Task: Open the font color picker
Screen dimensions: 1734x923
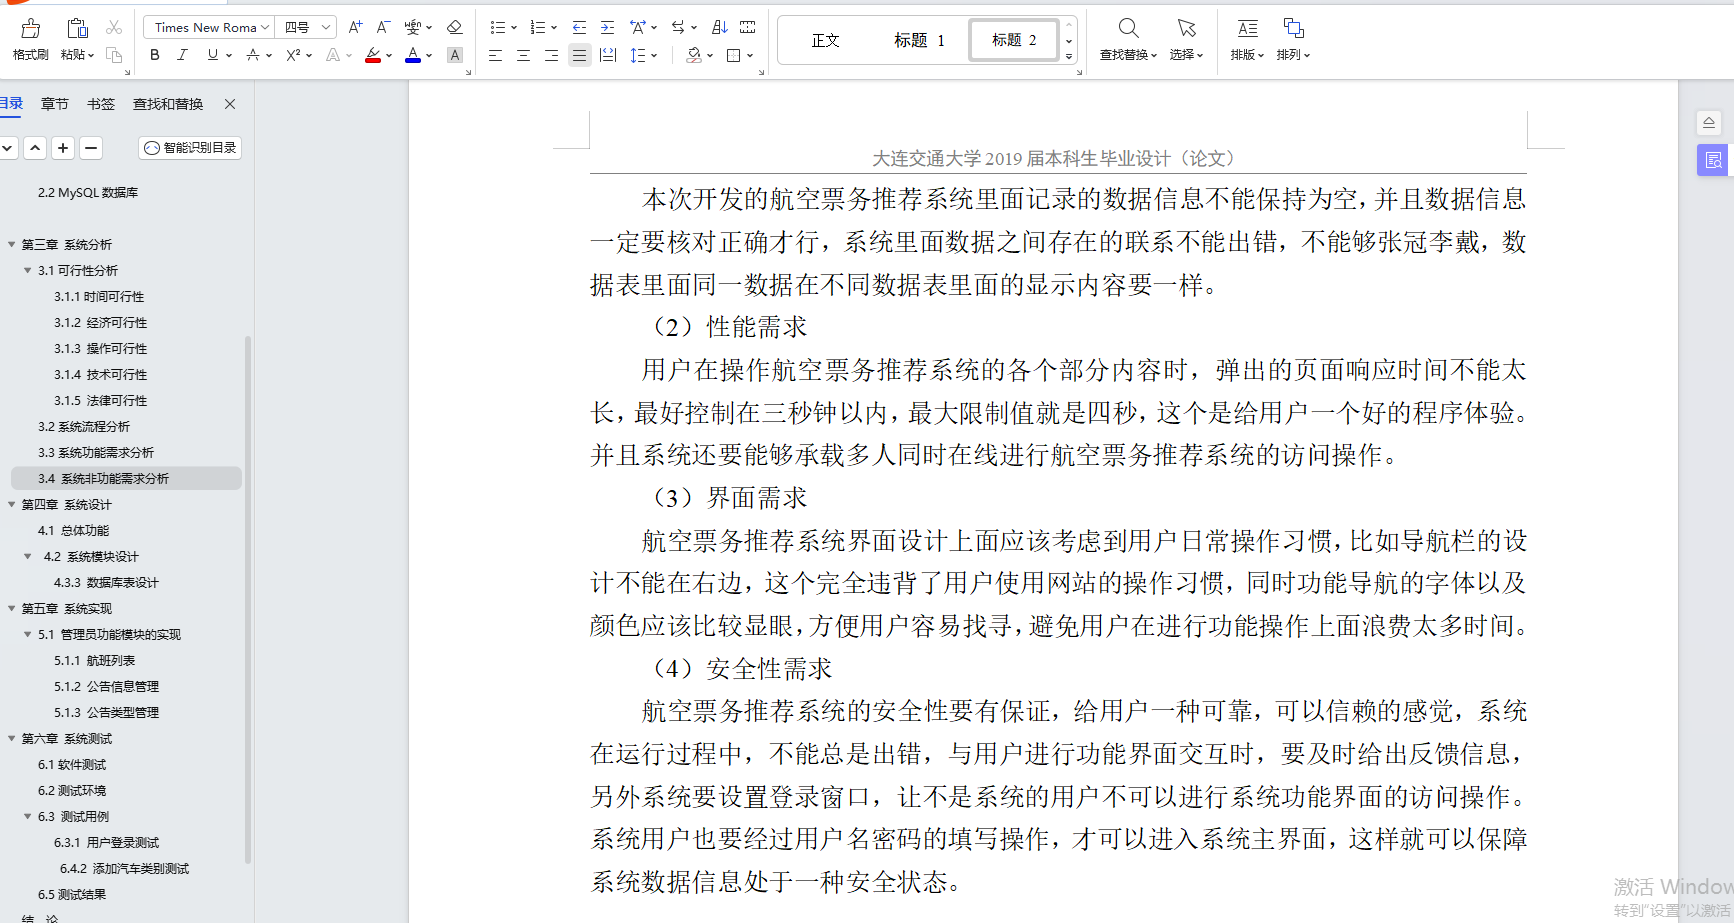Action: tap(413, 55)
